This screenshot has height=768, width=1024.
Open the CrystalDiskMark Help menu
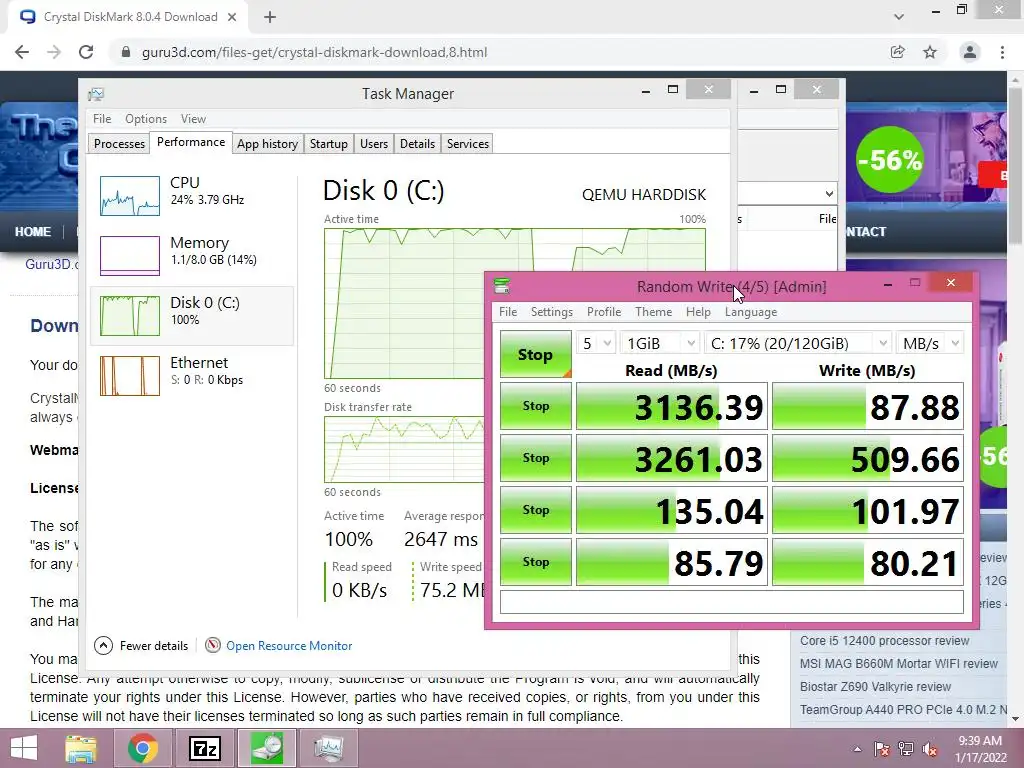tap(697, 312)
